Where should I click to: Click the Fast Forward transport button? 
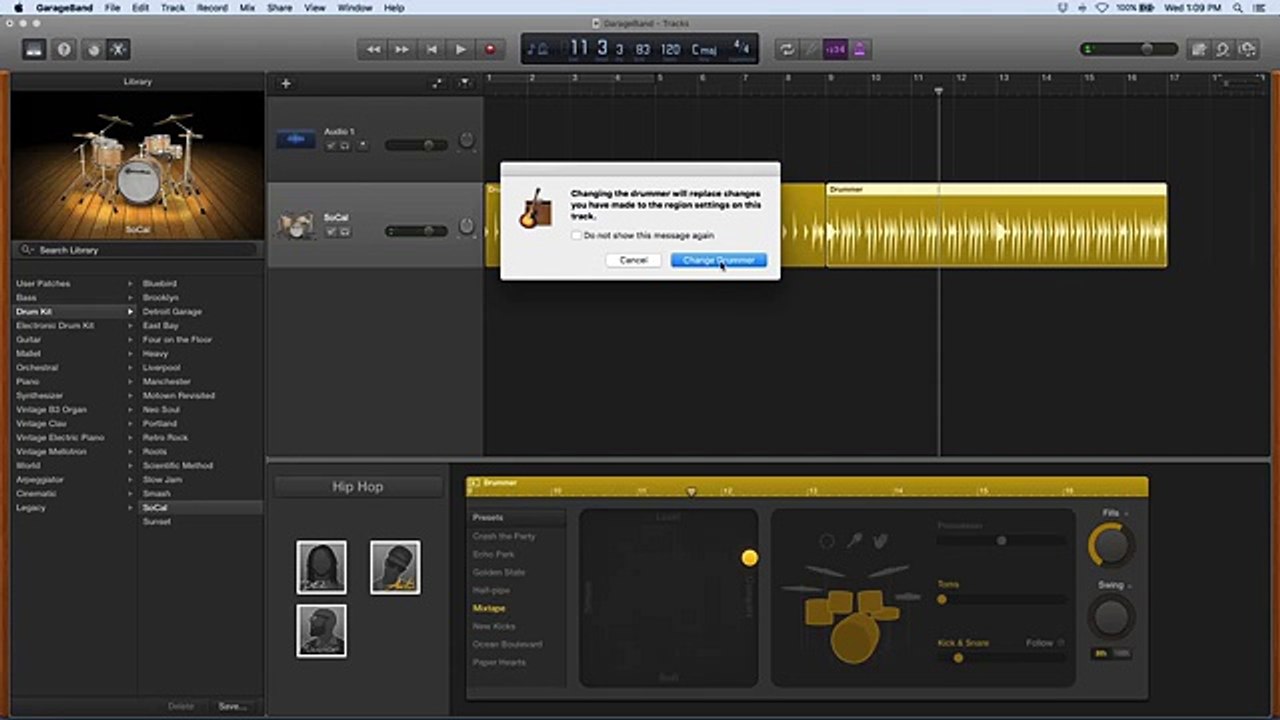pyautogui.click(x=402, y=49)
